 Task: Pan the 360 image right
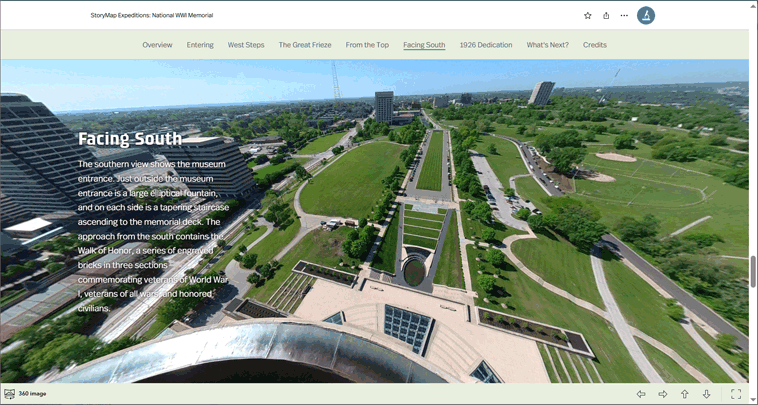[663, 394]
